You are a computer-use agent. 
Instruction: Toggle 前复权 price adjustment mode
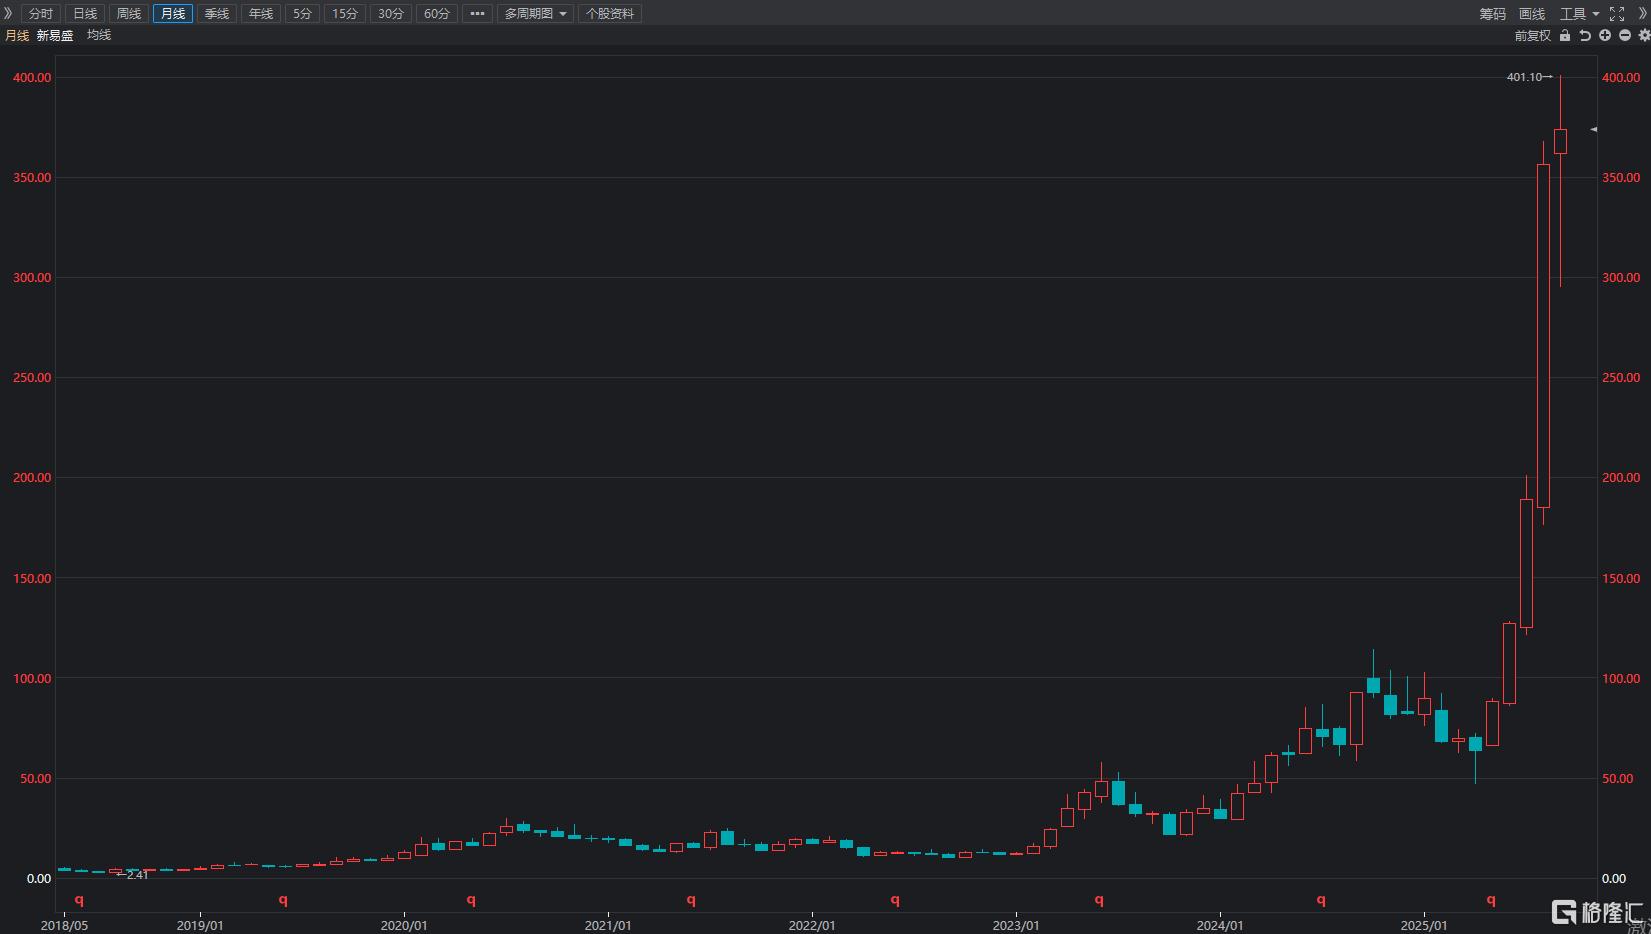(1532, 35)
